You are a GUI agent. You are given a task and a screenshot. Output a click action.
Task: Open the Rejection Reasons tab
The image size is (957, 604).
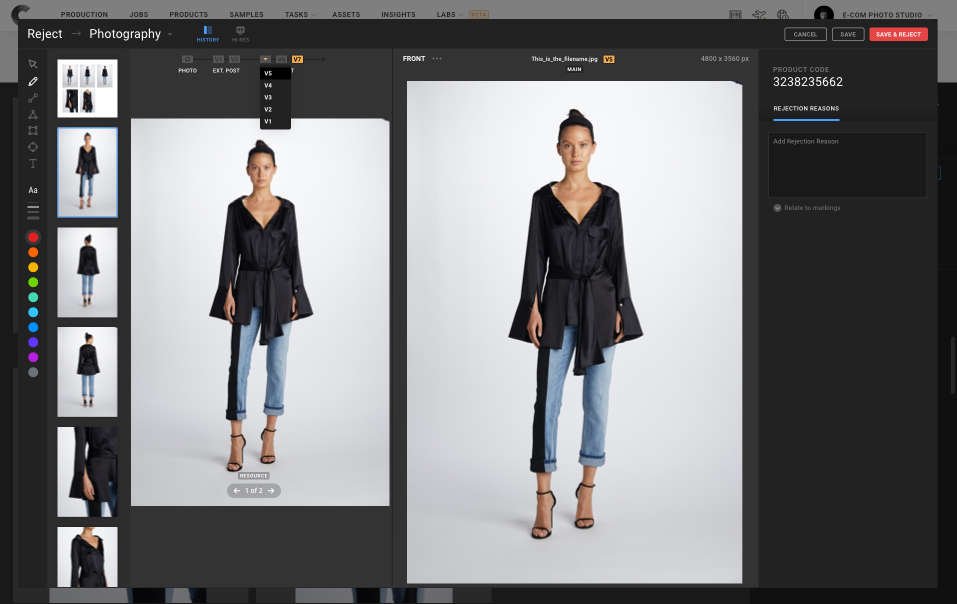click(806, 109)
